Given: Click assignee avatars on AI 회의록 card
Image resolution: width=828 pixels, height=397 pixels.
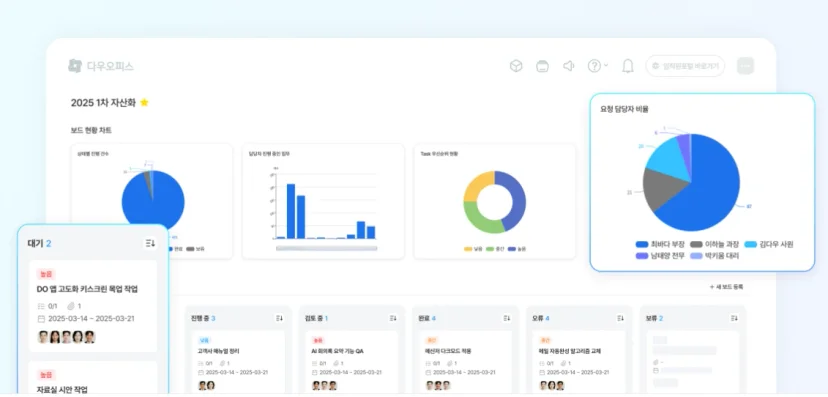Looking at the screenshot, I should coord(324,385).
